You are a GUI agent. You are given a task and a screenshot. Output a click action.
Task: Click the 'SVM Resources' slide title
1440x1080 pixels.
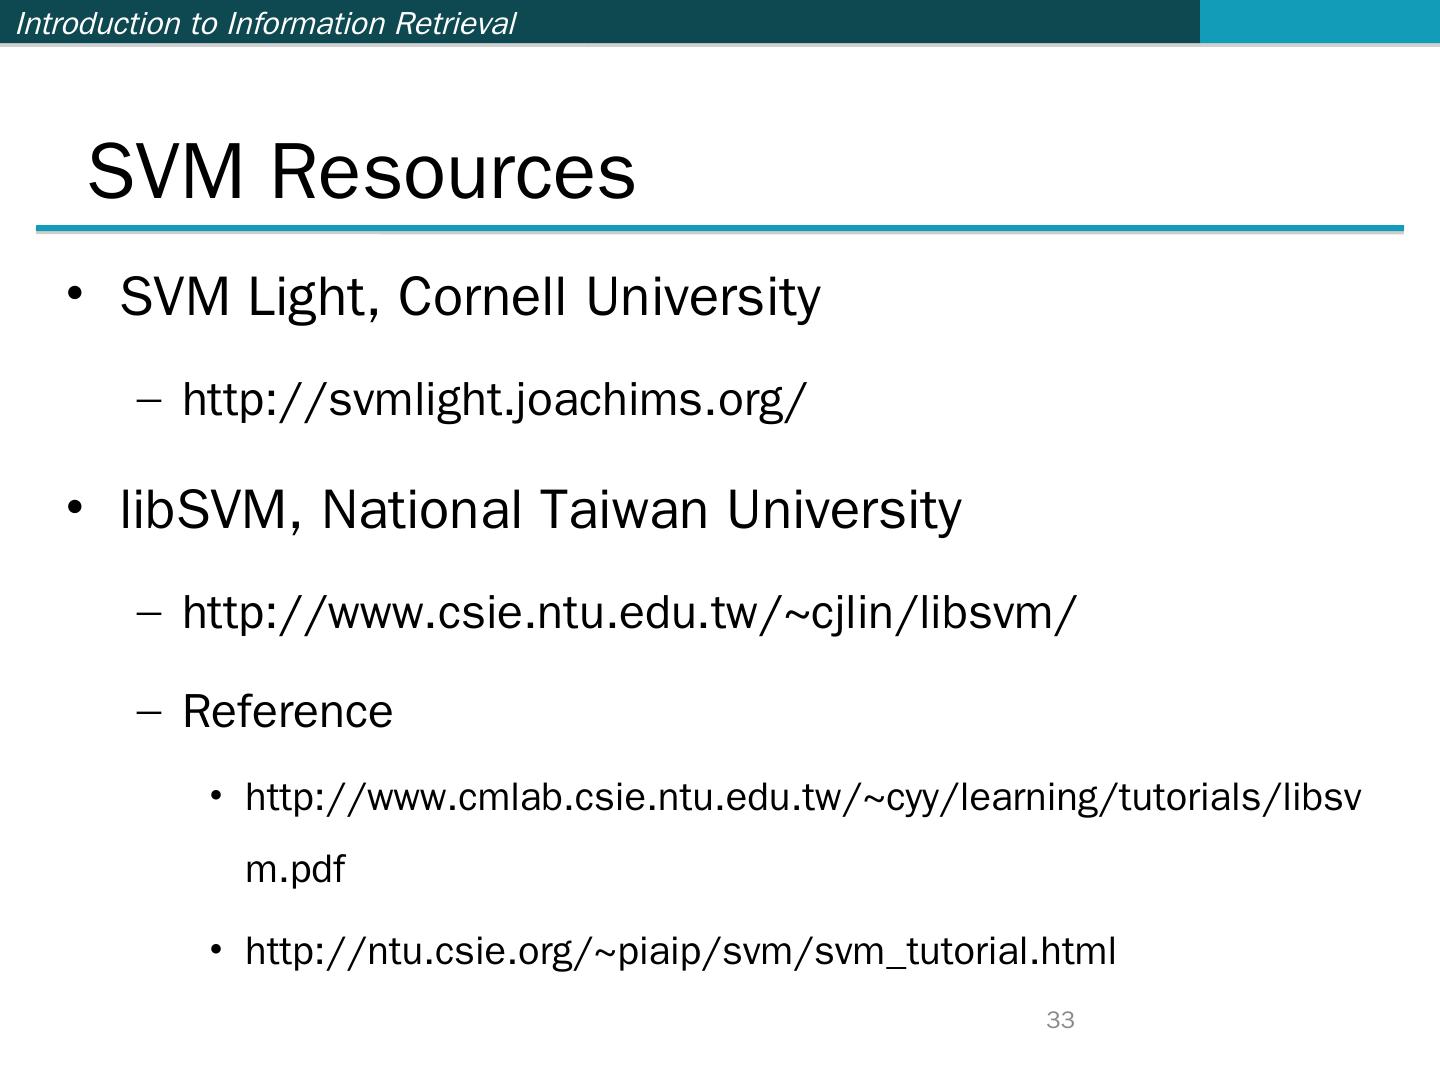pos(362,171)
